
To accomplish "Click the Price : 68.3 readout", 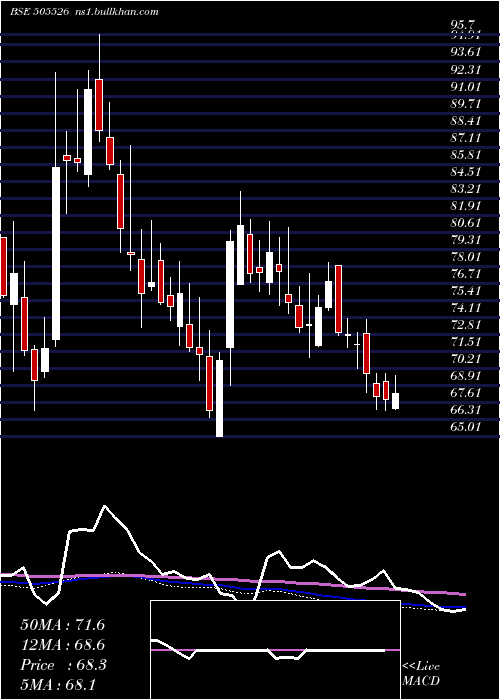I will point(63,665).
